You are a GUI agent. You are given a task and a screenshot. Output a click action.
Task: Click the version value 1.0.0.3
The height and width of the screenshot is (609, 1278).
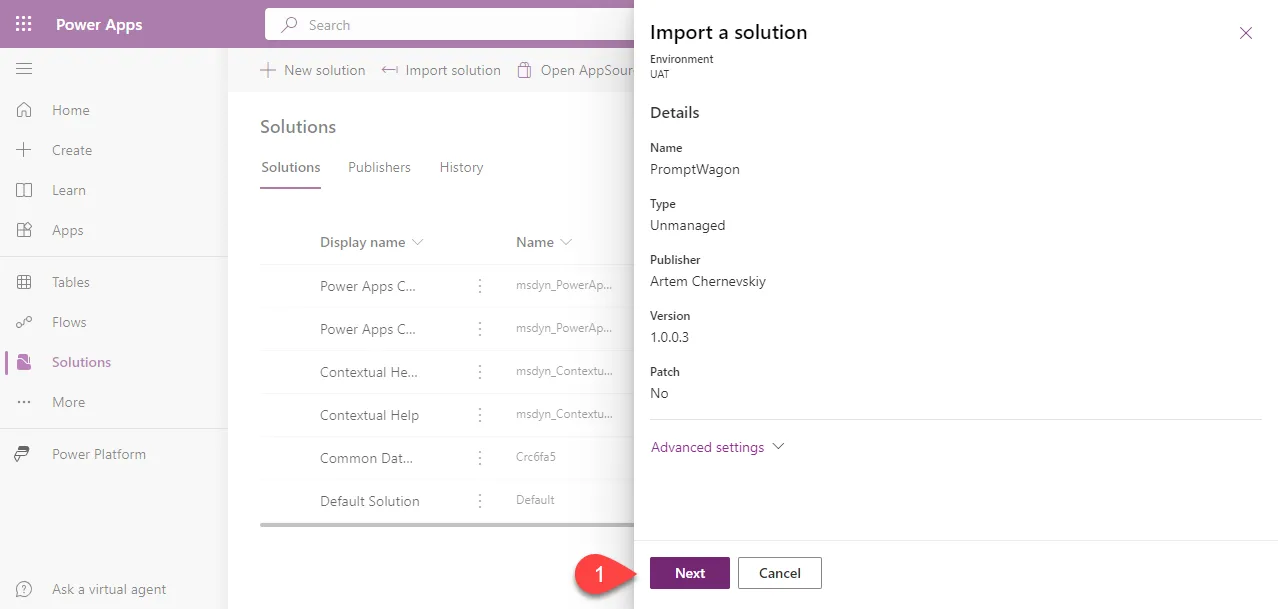[x=670, y=337]
